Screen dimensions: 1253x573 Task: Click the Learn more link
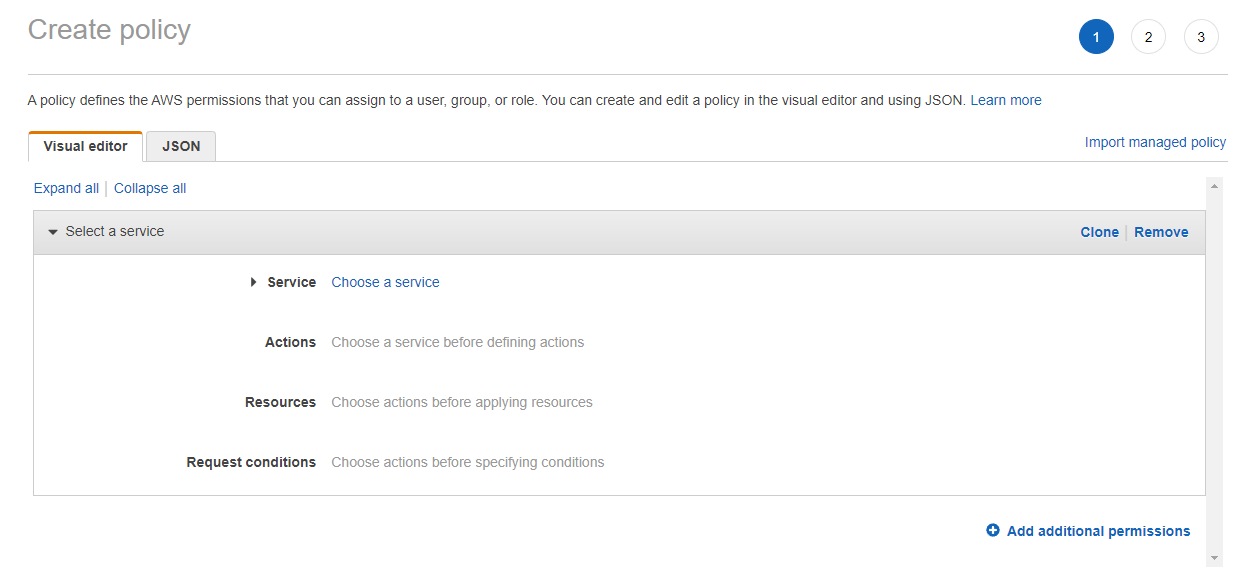click(1006, 100)
